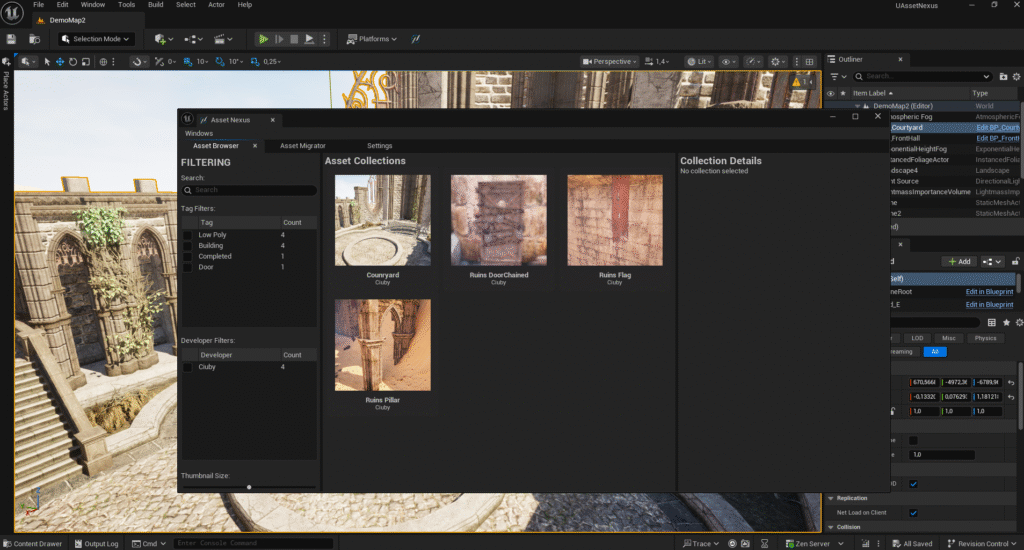Click the Save current level icon
The width and height of the screenshot is (1024, 550).
[11, 39]
